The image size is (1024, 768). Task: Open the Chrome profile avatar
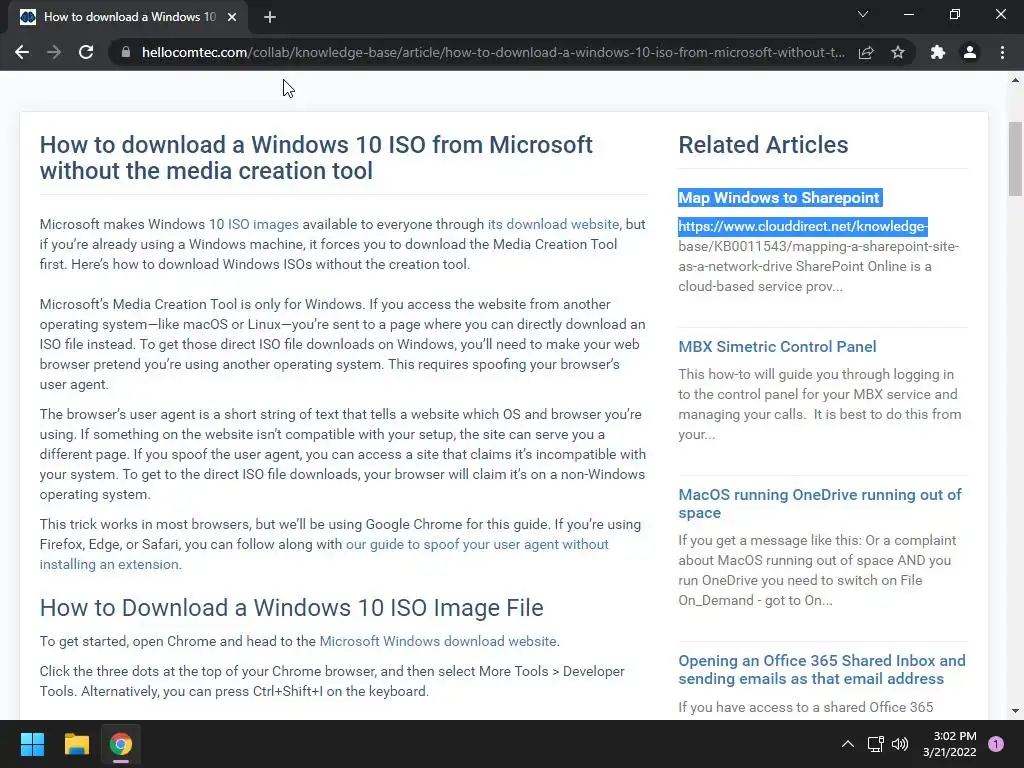point(970,52)
